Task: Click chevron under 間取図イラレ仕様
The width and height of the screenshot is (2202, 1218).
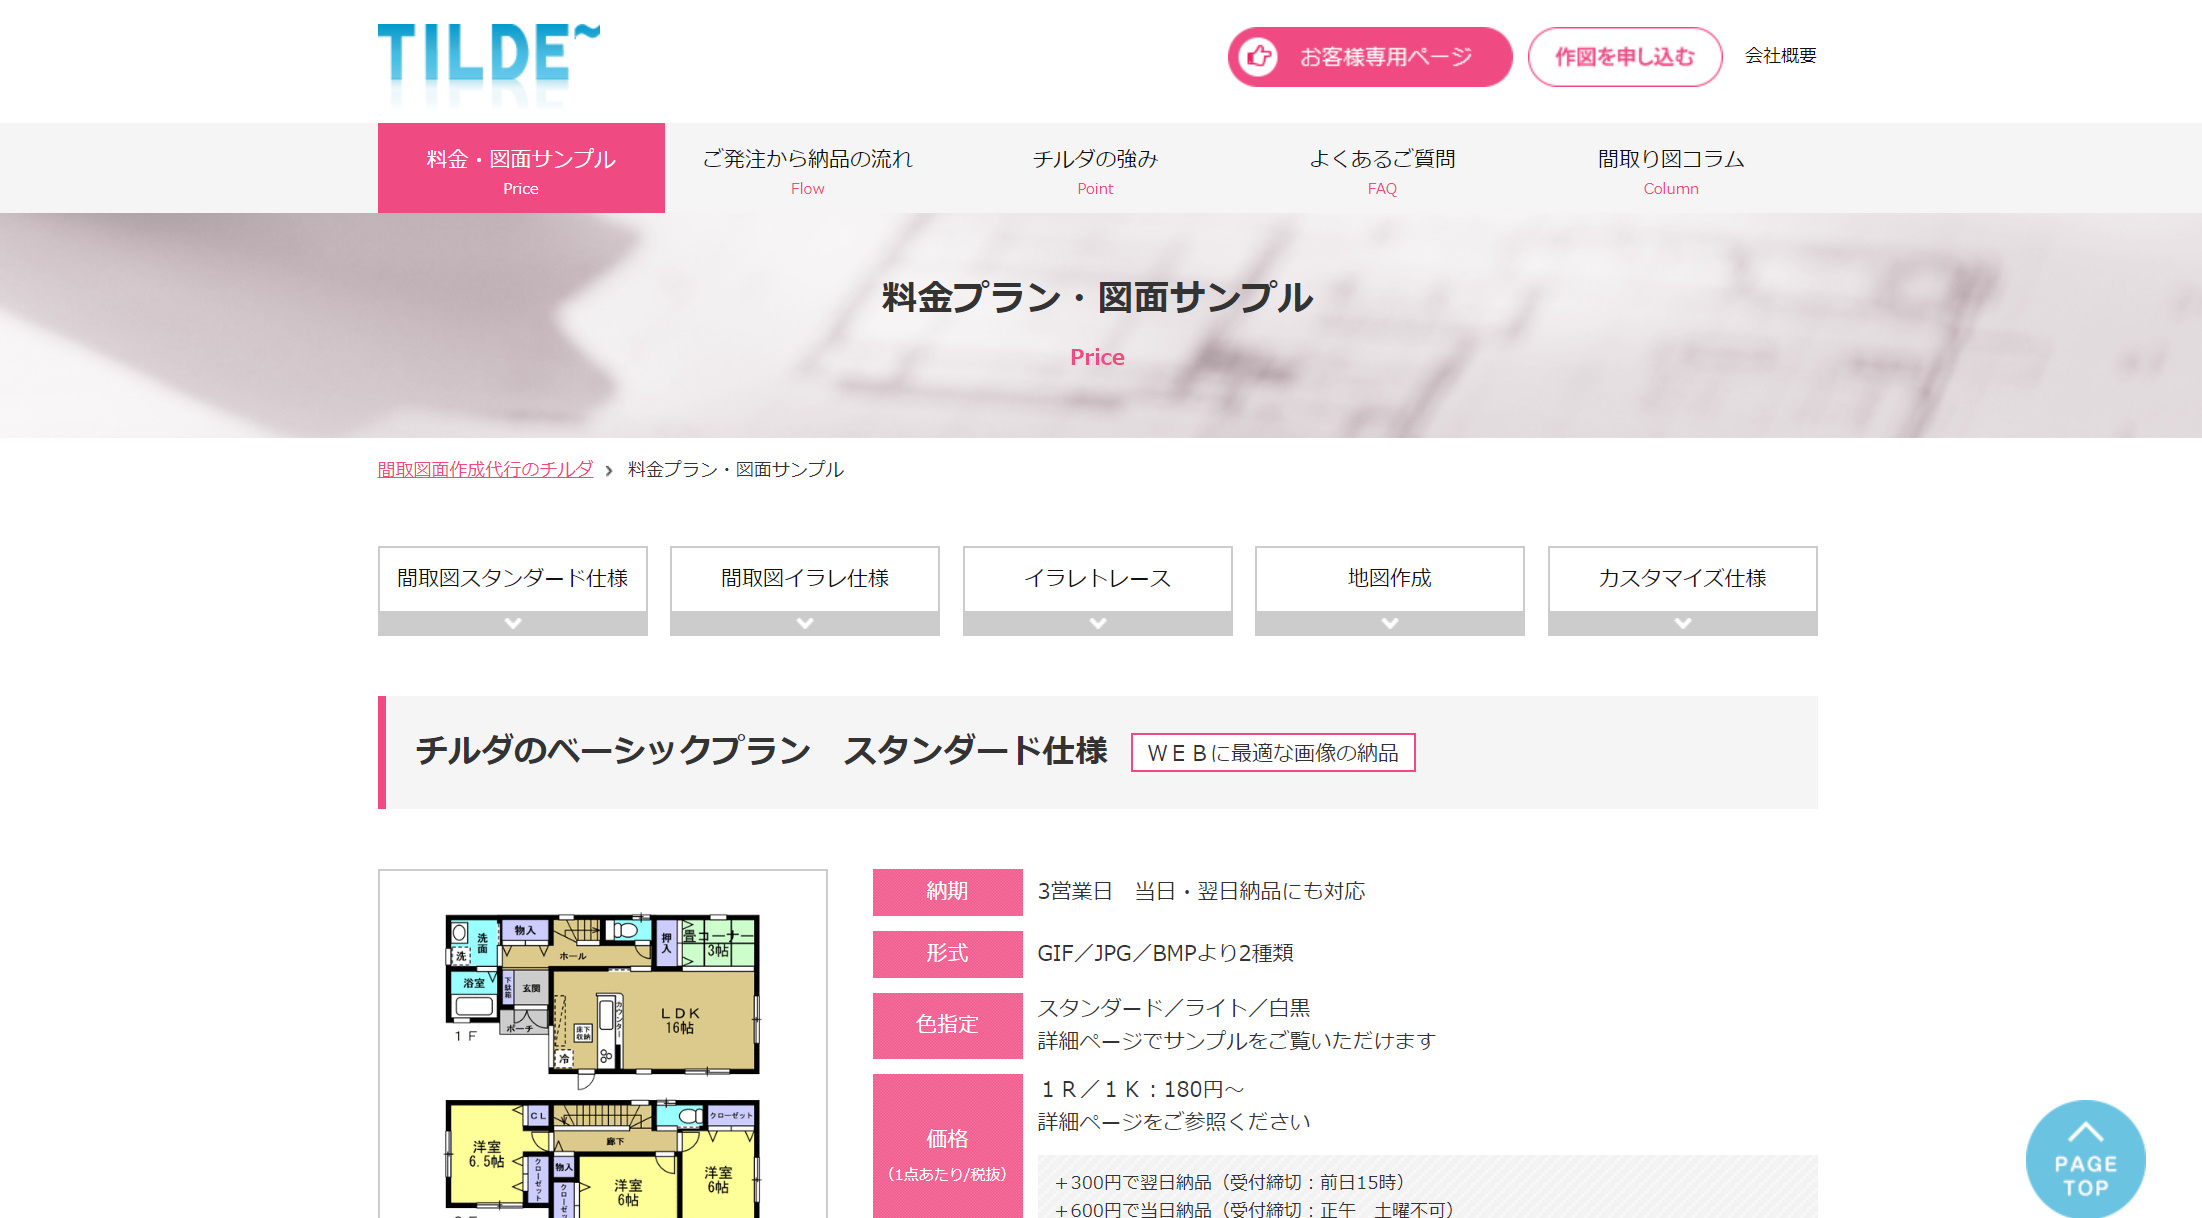Action: (x=805, y=624)
